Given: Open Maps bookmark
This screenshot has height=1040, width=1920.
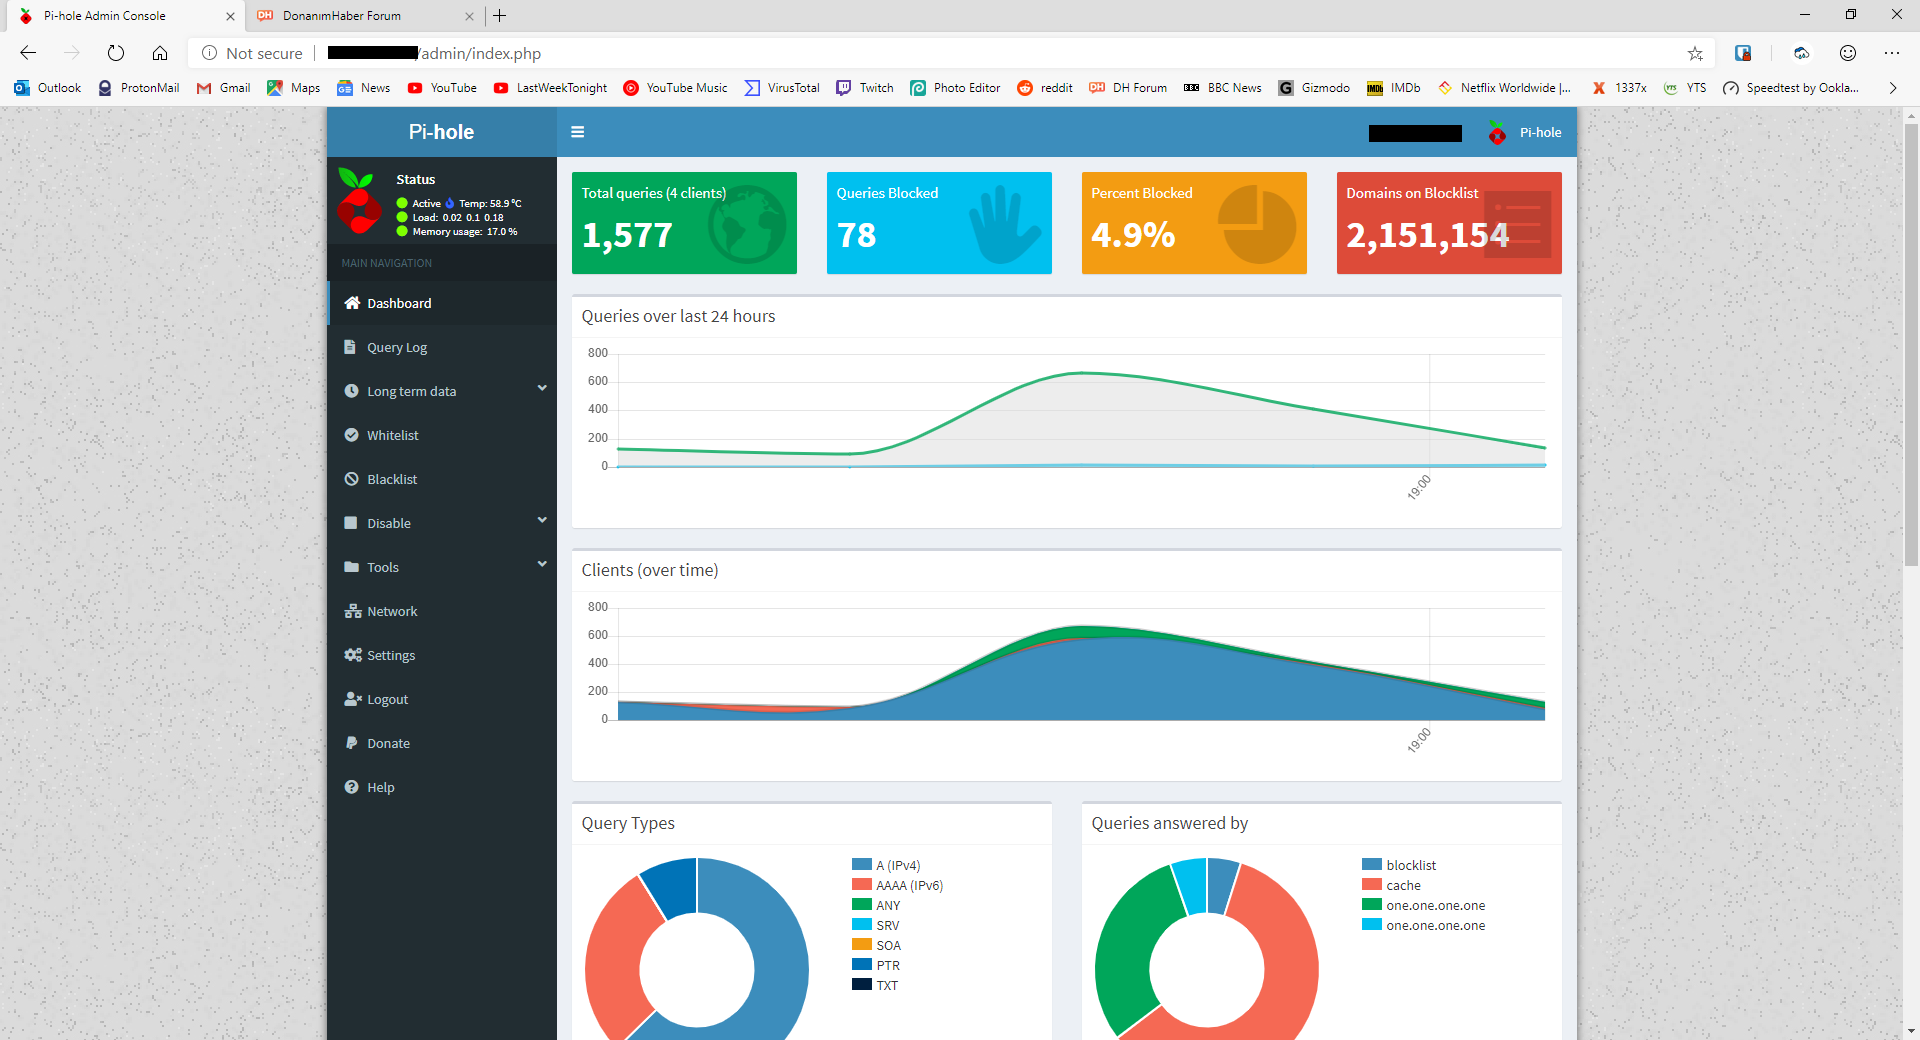Looking at the screenshot, I should point(294,88).
